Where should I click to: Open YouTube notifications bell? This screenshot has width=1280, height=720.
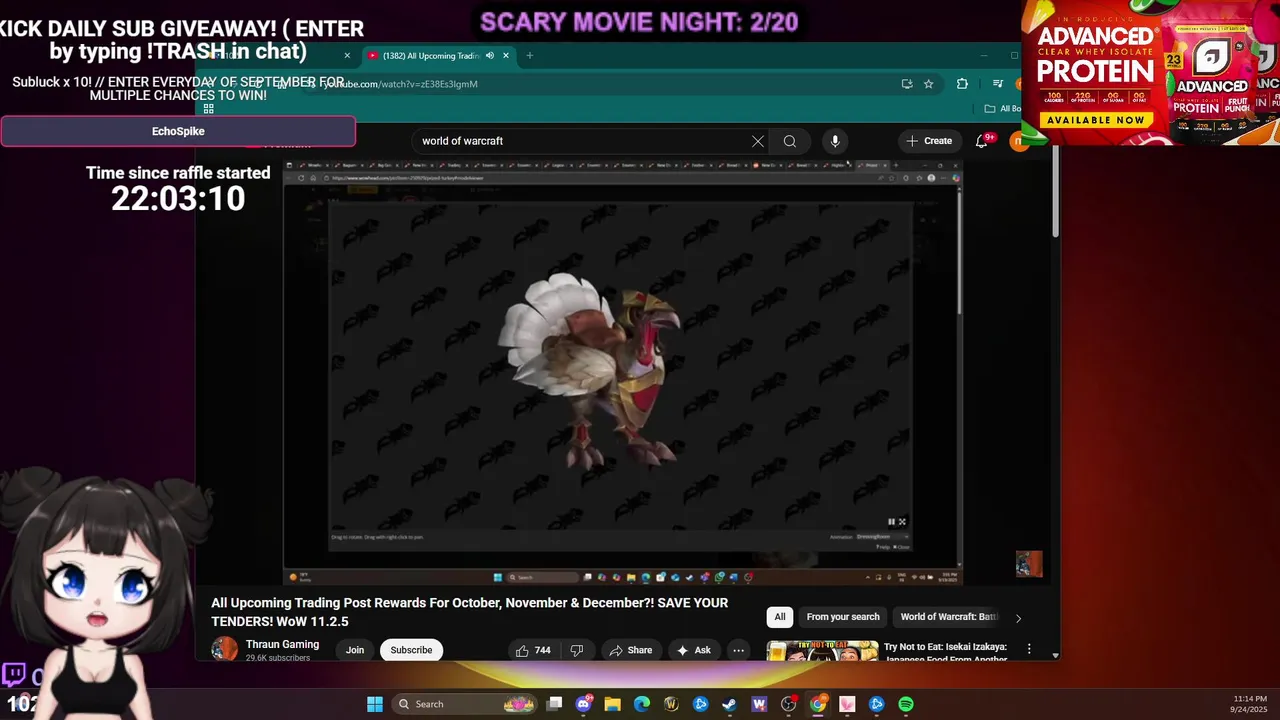coord(983,141)
